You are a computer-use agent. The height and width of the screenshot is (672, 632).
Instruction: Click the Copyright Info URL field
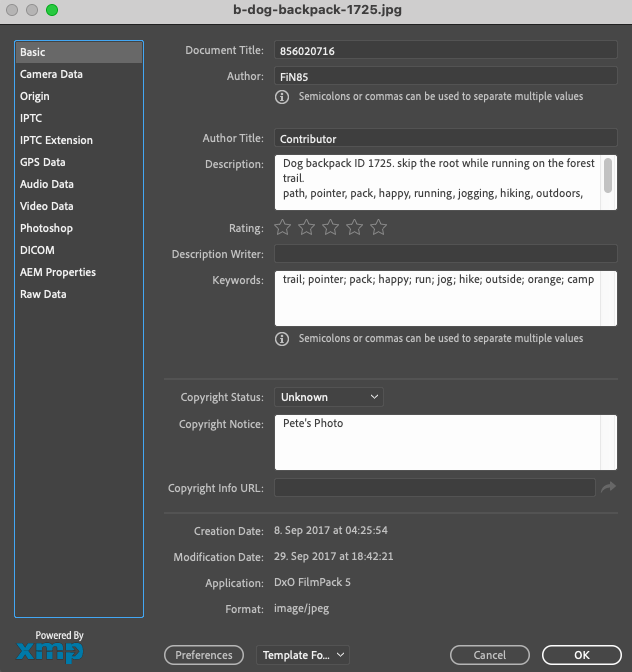point(434,487)
